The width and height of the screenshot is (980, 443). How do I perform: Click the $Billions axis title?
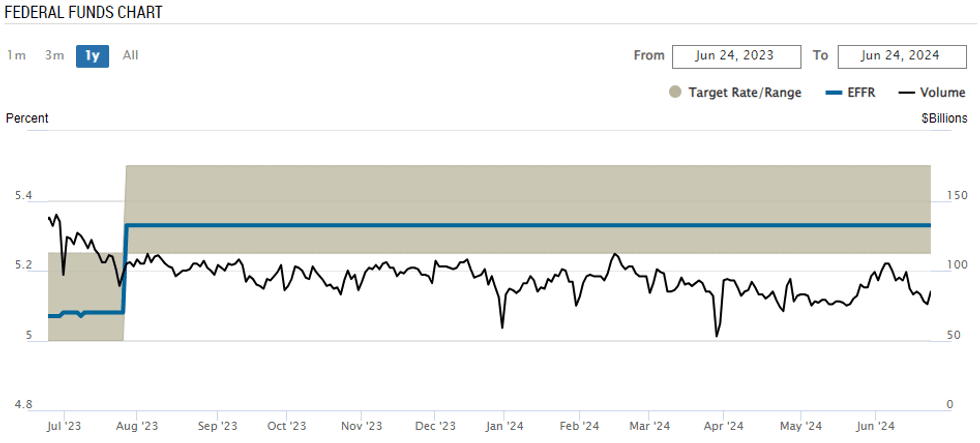tap(944, 118)
